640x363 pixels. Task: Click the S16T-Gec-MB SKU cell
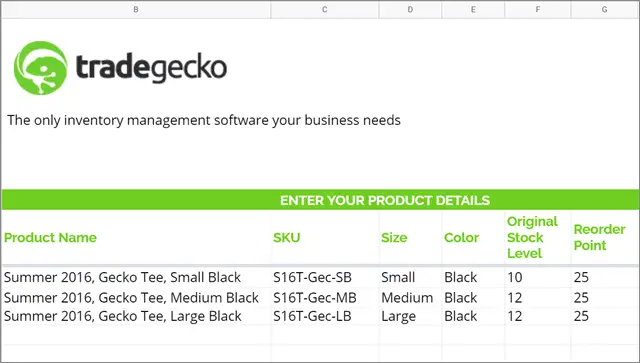pyautogui.click(x=324, y=297)
